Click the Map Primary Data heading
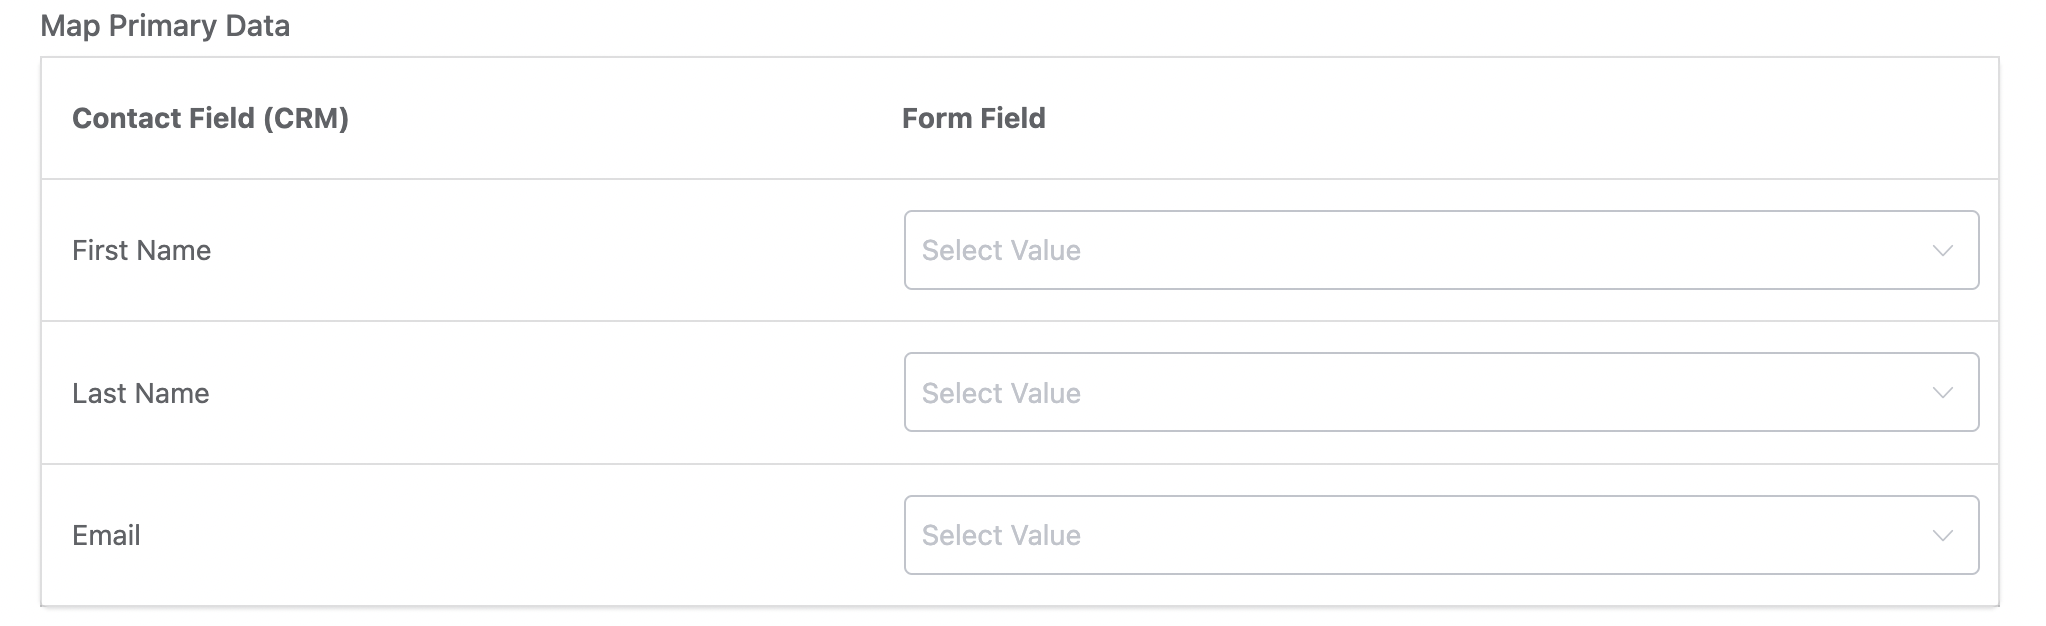The image size is (2046, 626). click(164, 25)
